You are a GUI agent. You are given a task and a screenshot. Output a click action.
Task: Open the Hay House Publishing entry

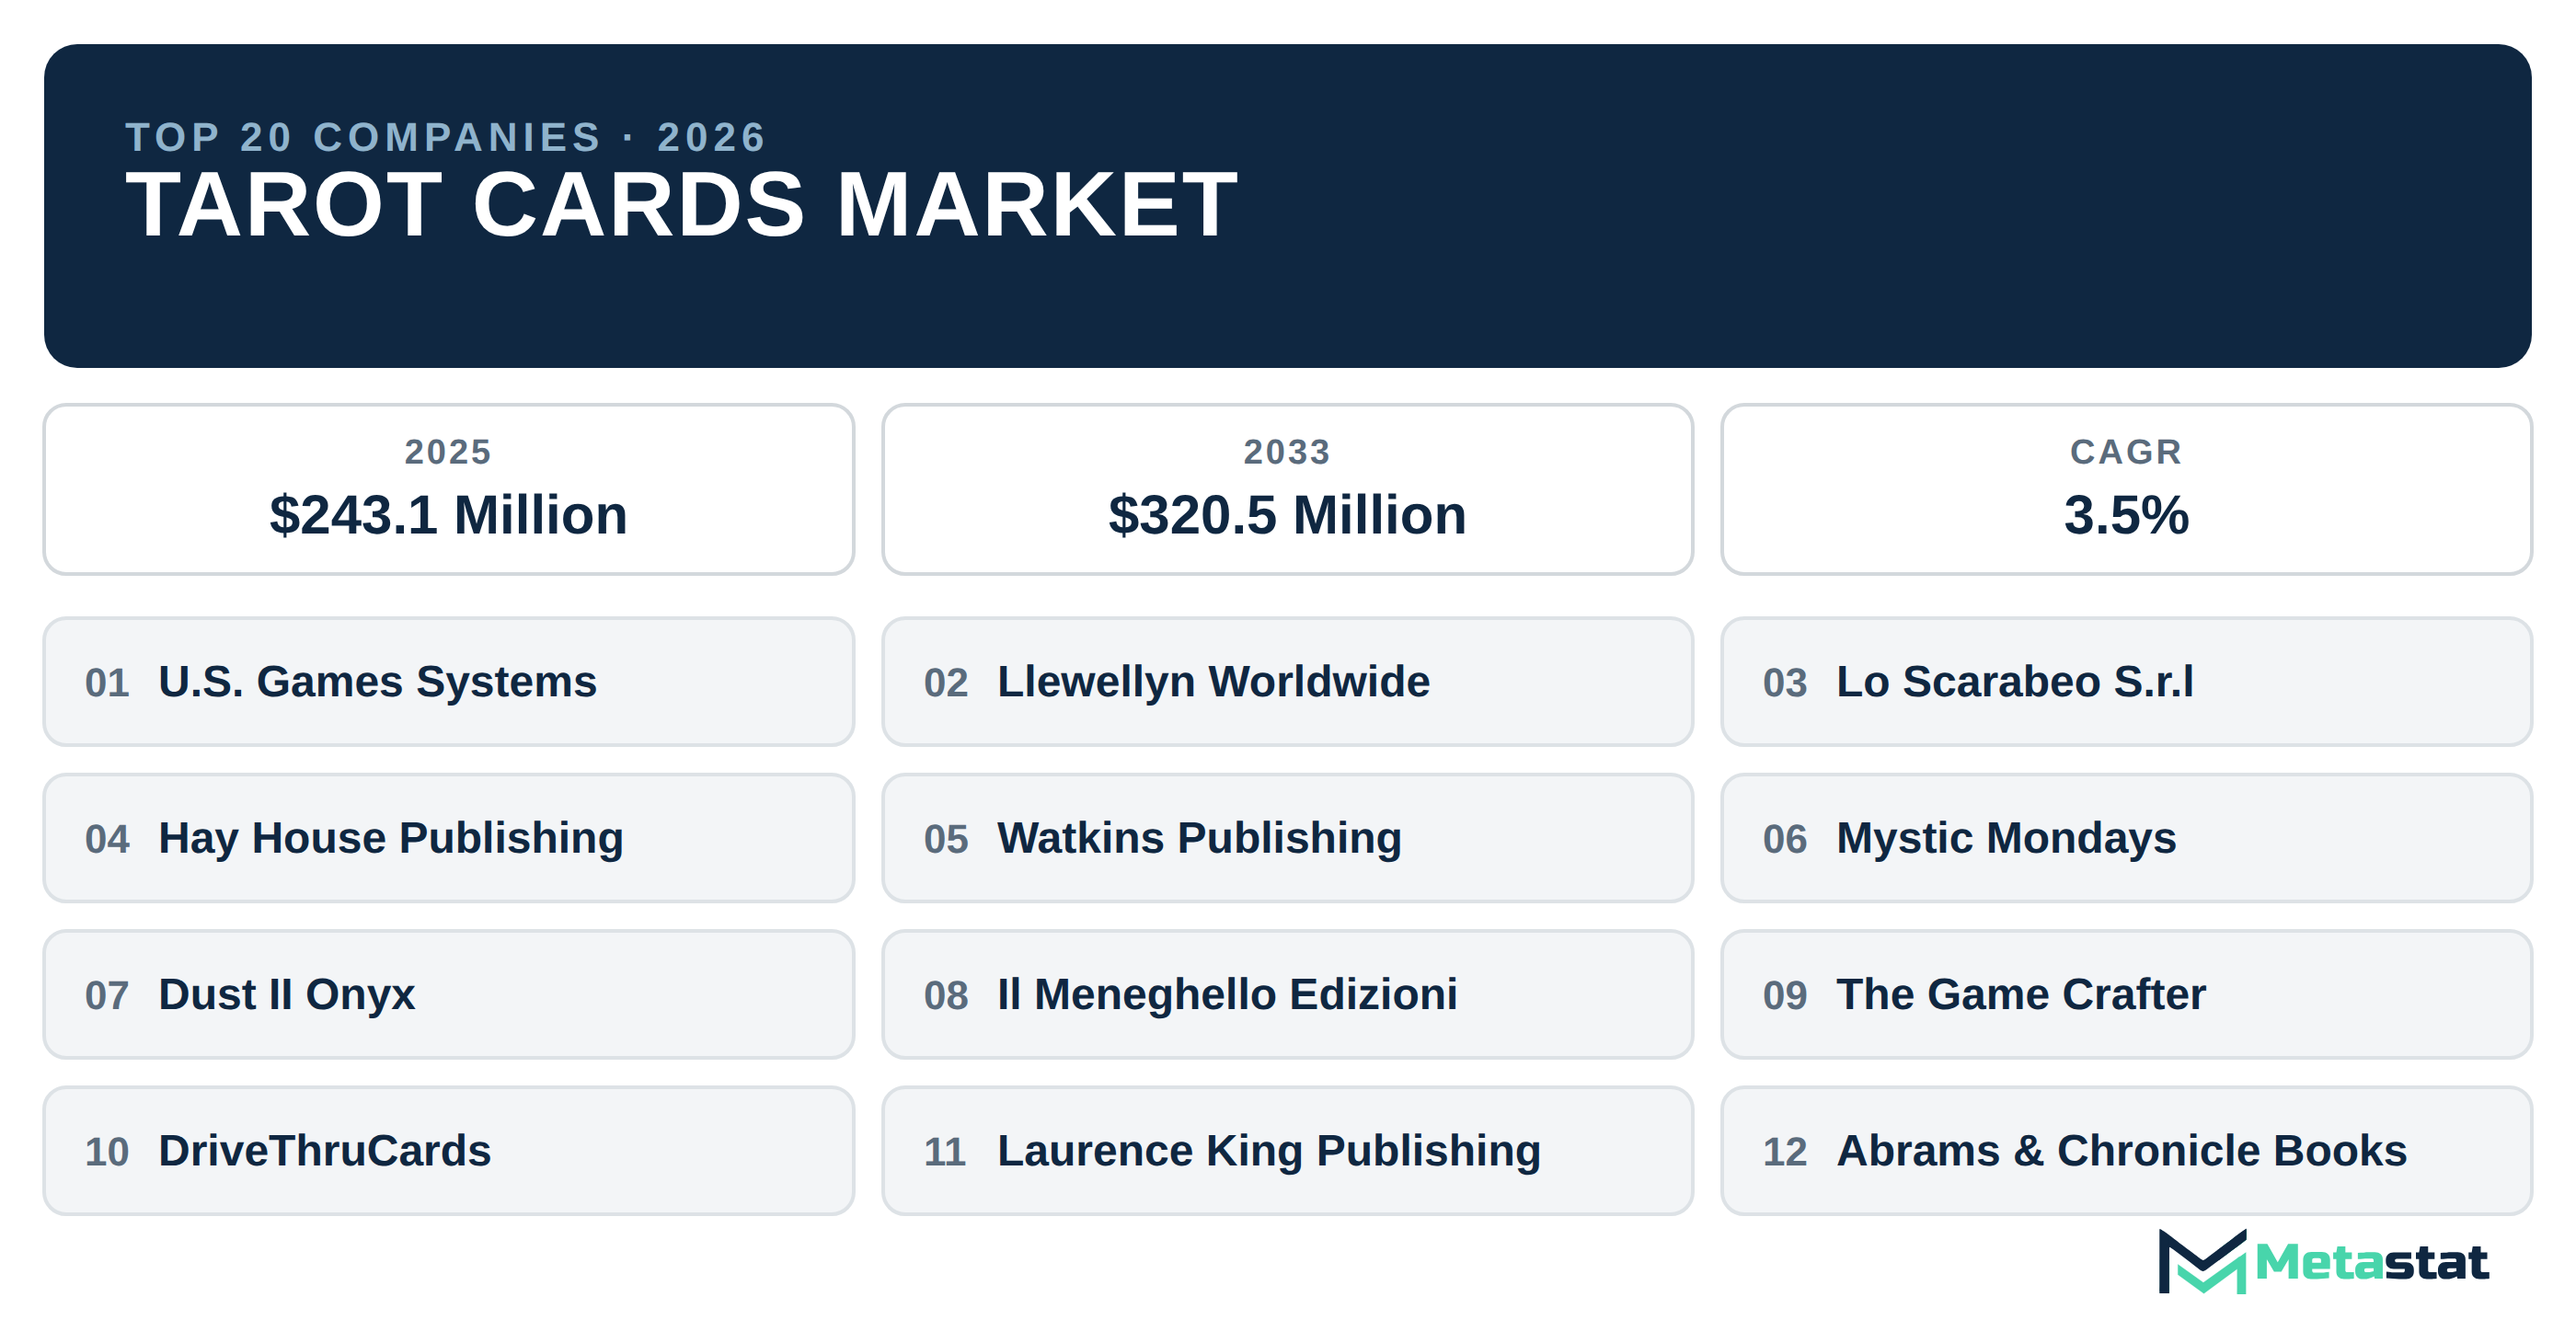pyautogui.click(x=448, y=838)
